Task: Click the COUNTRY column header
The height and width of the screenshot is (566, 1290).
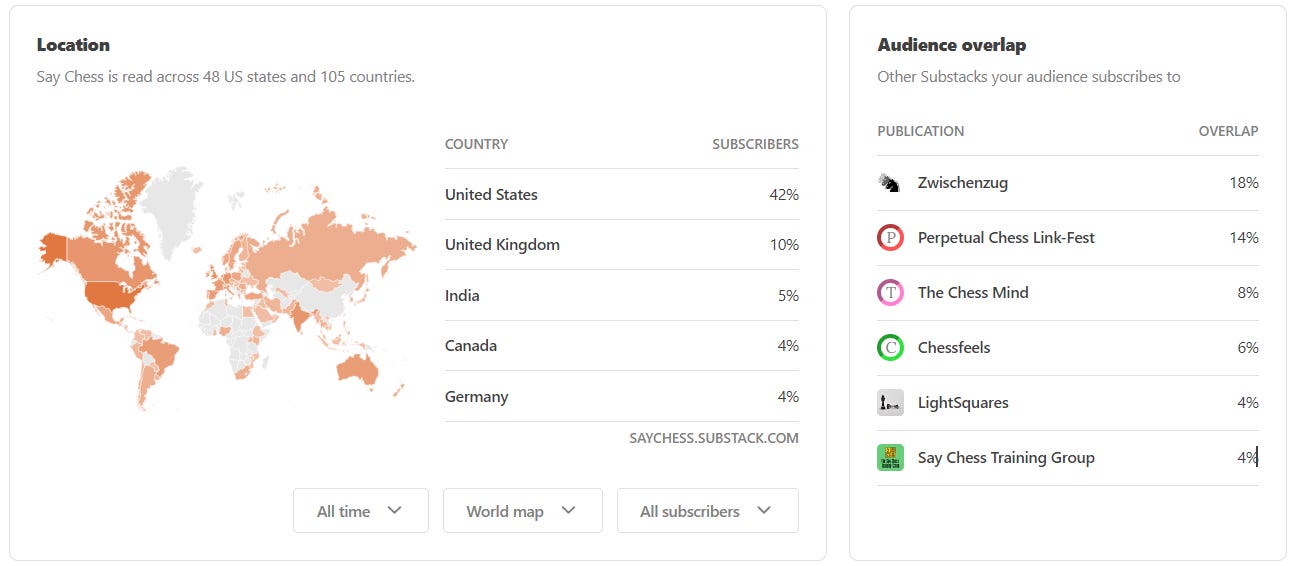Action: pos(477,144)
